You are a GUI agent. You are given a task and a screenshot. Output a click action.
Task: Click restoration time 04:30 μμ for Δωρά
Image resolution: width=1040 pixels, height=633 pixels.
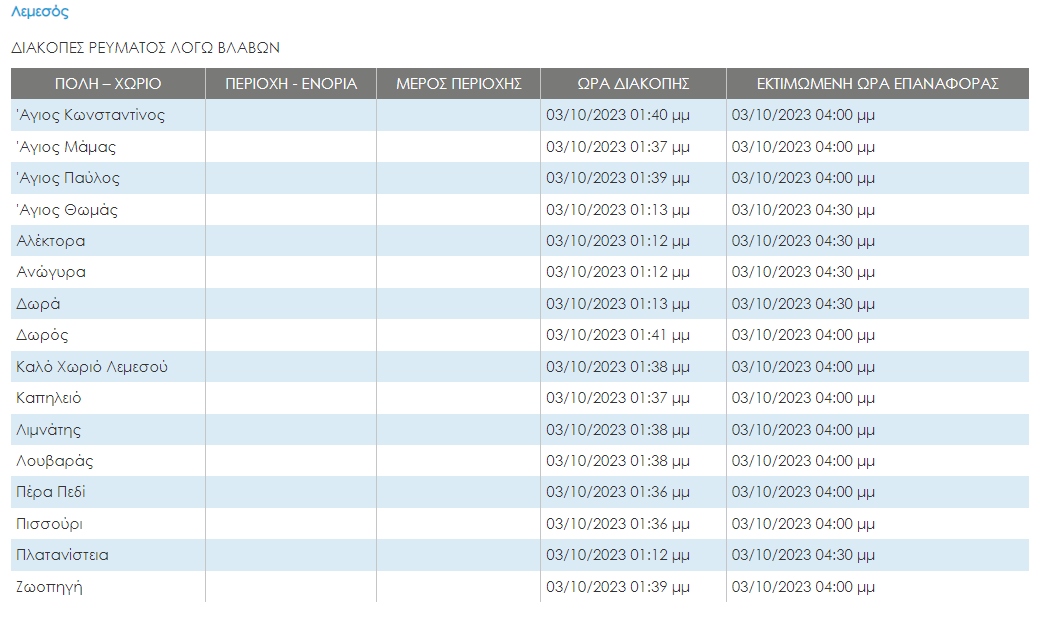(803, 304)
